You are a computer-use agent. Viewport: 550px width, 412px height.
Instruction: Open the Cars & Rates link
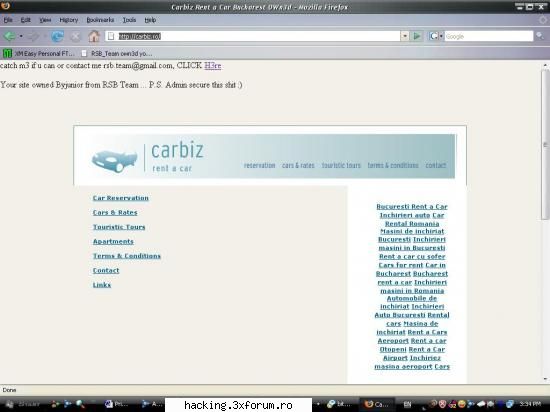pyautogui.click(x=115, y=212)
